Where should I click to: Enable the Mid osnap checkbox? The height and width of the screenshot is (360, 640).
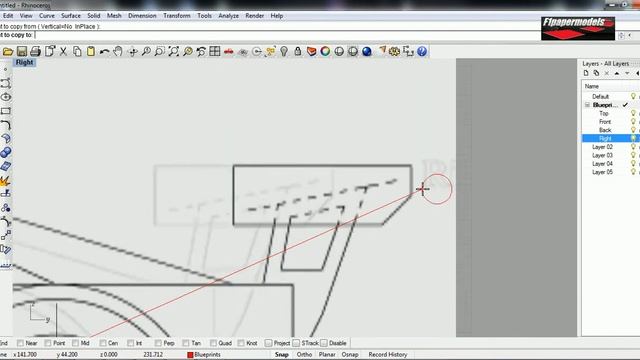point(76,343)
